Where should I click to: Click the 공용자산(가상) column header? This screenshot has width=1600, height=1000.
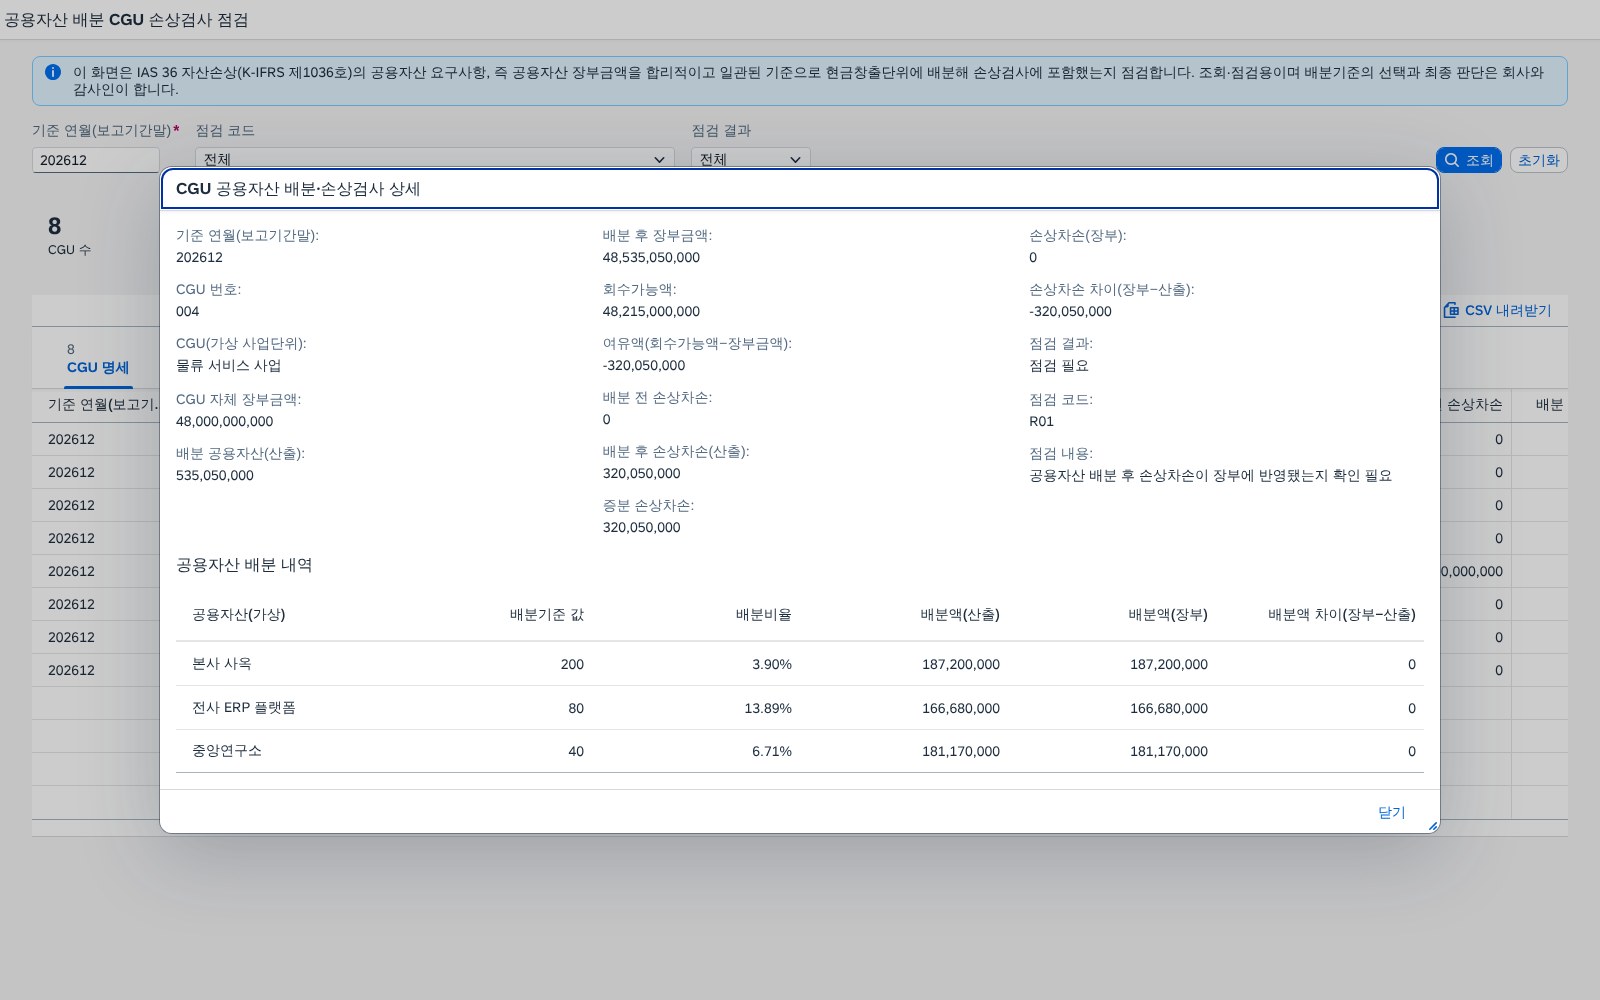[238, 614]
